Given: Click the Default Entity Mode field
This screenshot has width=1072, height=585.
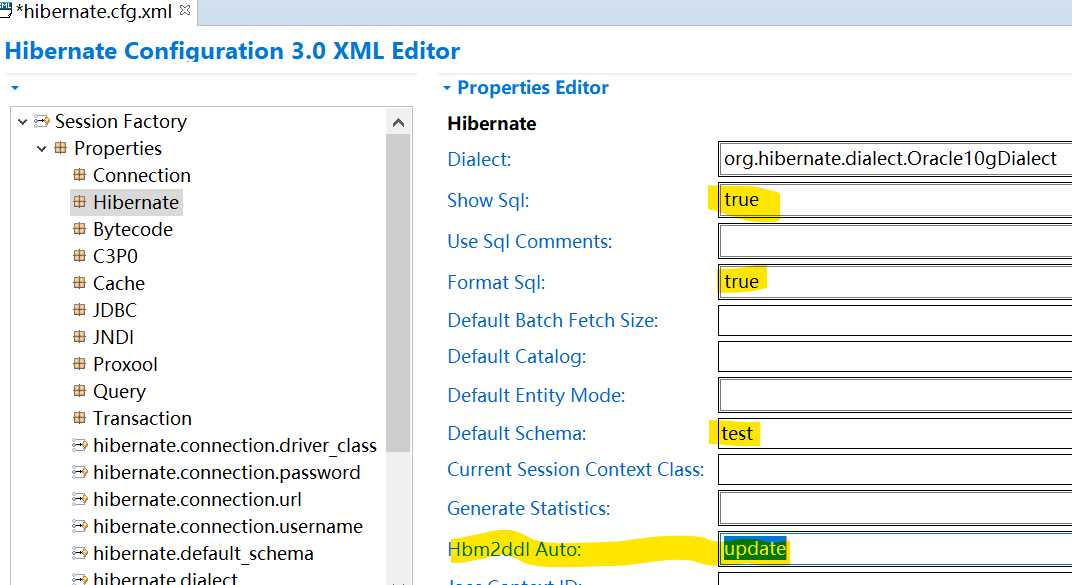Looking at the screenshot, I should (895, 395).
